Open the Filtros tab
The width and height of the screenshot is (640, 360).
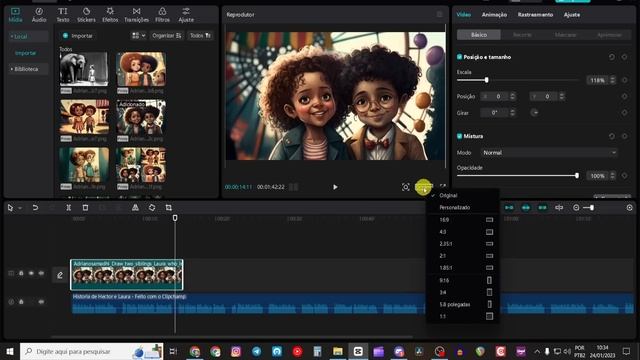coord(162,15)
